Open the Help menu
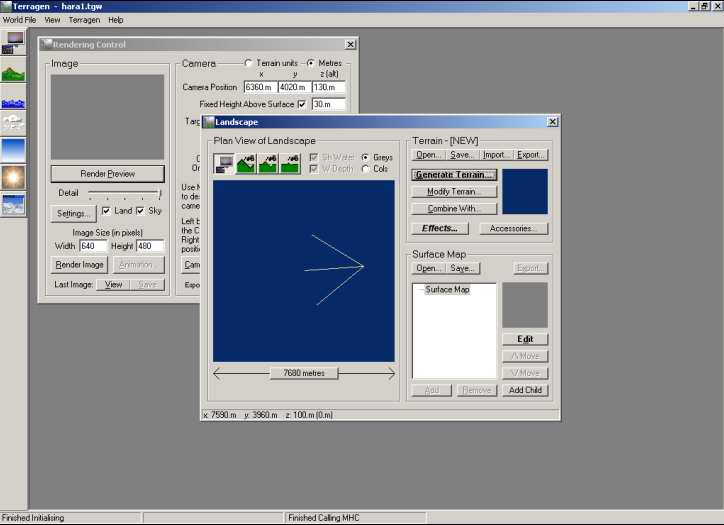Image resolution: width=724 pixels, height=525 pixels. point(116,20)
